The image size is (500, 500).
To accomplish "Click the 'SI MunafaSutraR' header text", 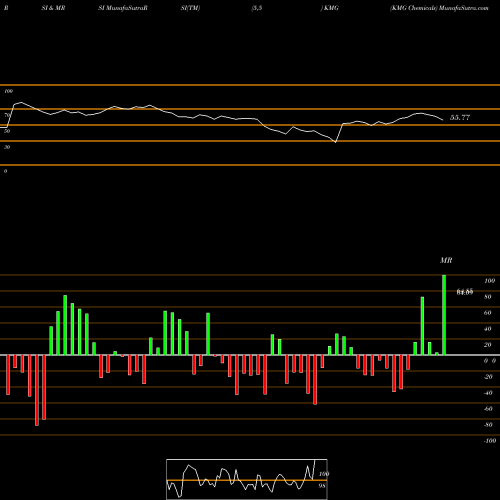I will coord(123,8).
